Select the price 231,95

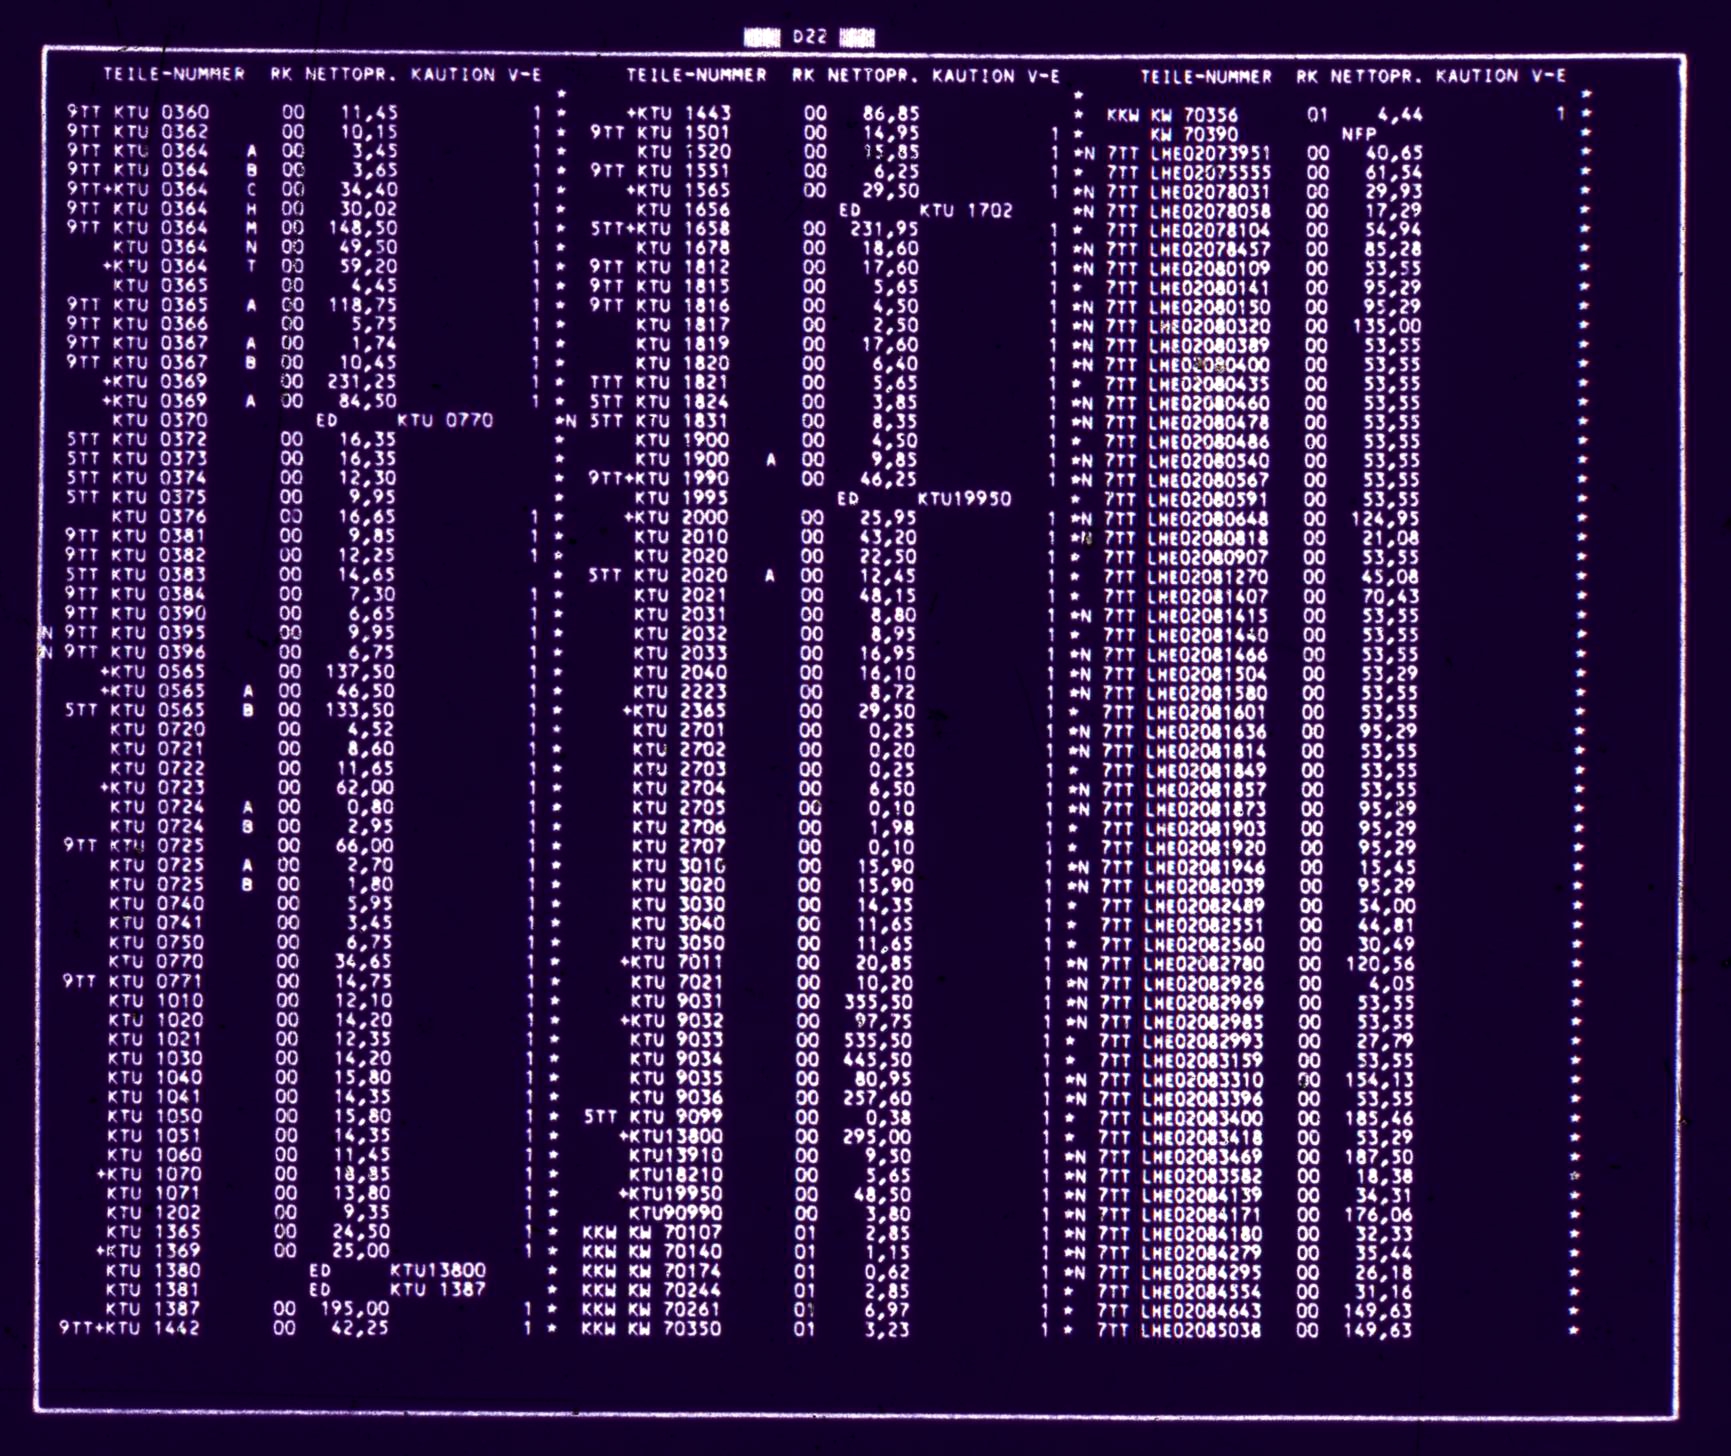pos(884,229)
